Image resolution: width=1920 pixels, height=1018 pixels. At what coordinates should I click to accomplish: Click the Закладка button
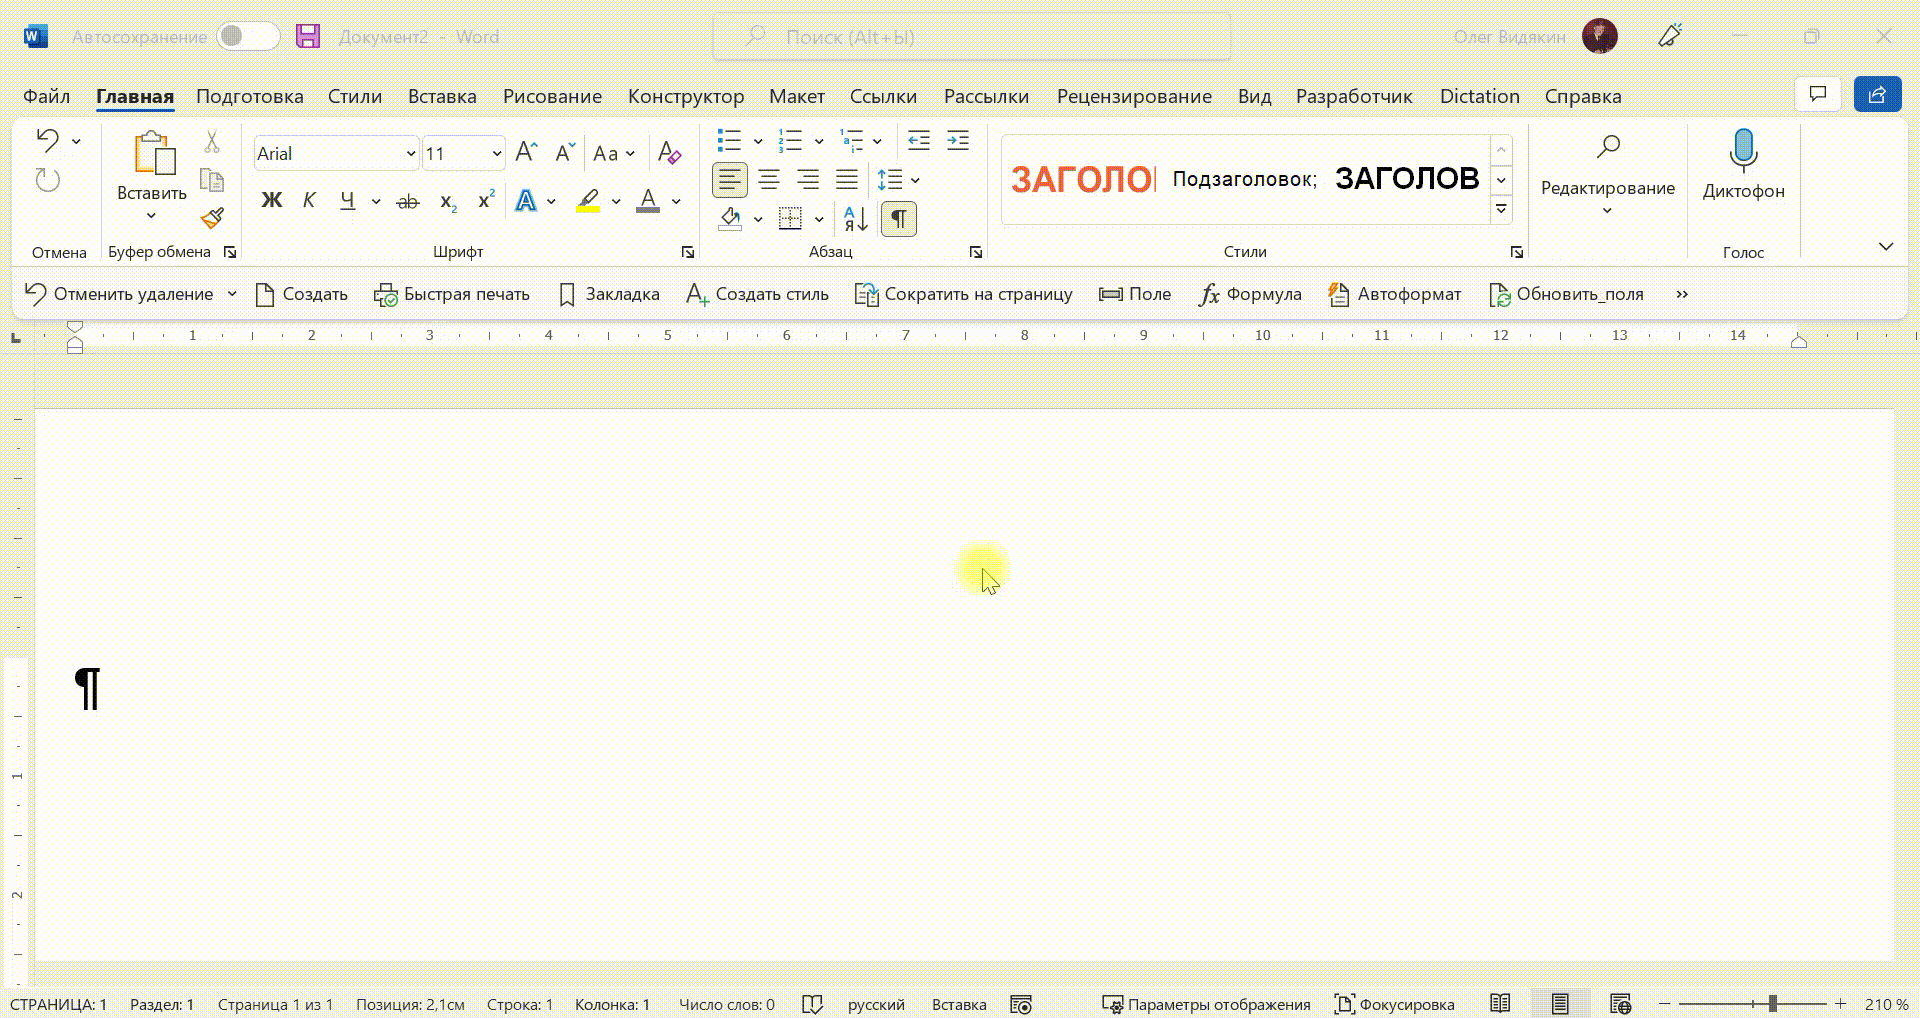(x=609, y=294)
